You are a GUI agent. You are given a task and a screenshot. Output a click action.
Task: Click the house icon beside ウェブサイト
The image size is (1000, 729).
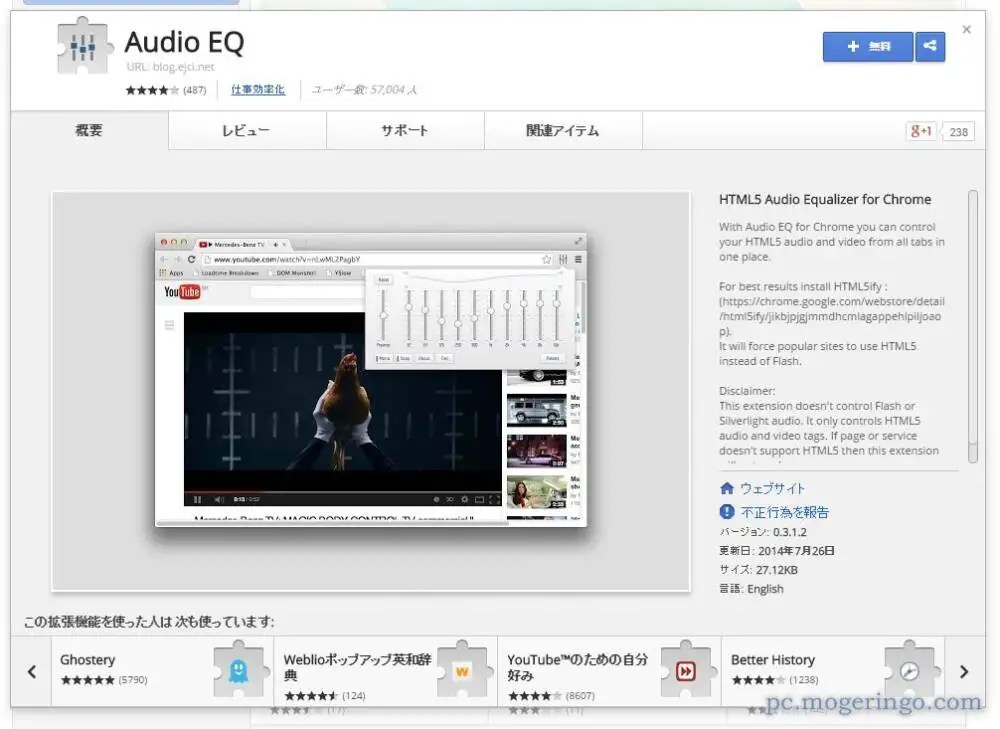(x=728, y=488)
